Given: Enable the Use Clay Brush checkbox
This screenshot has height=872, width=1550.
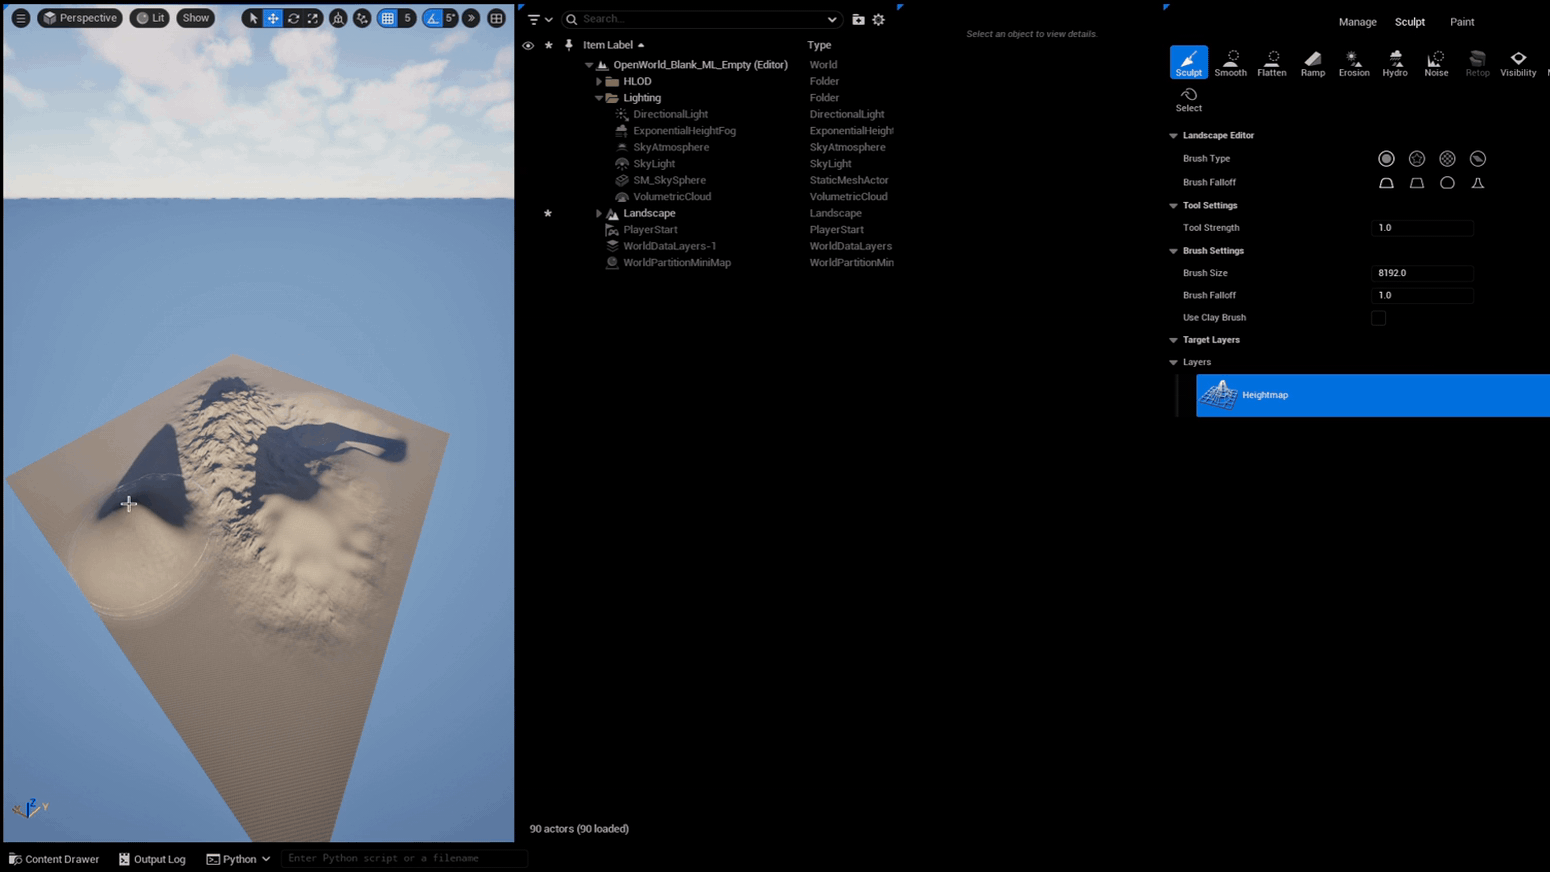Looking at the screenshot, I should (1378, 317).
